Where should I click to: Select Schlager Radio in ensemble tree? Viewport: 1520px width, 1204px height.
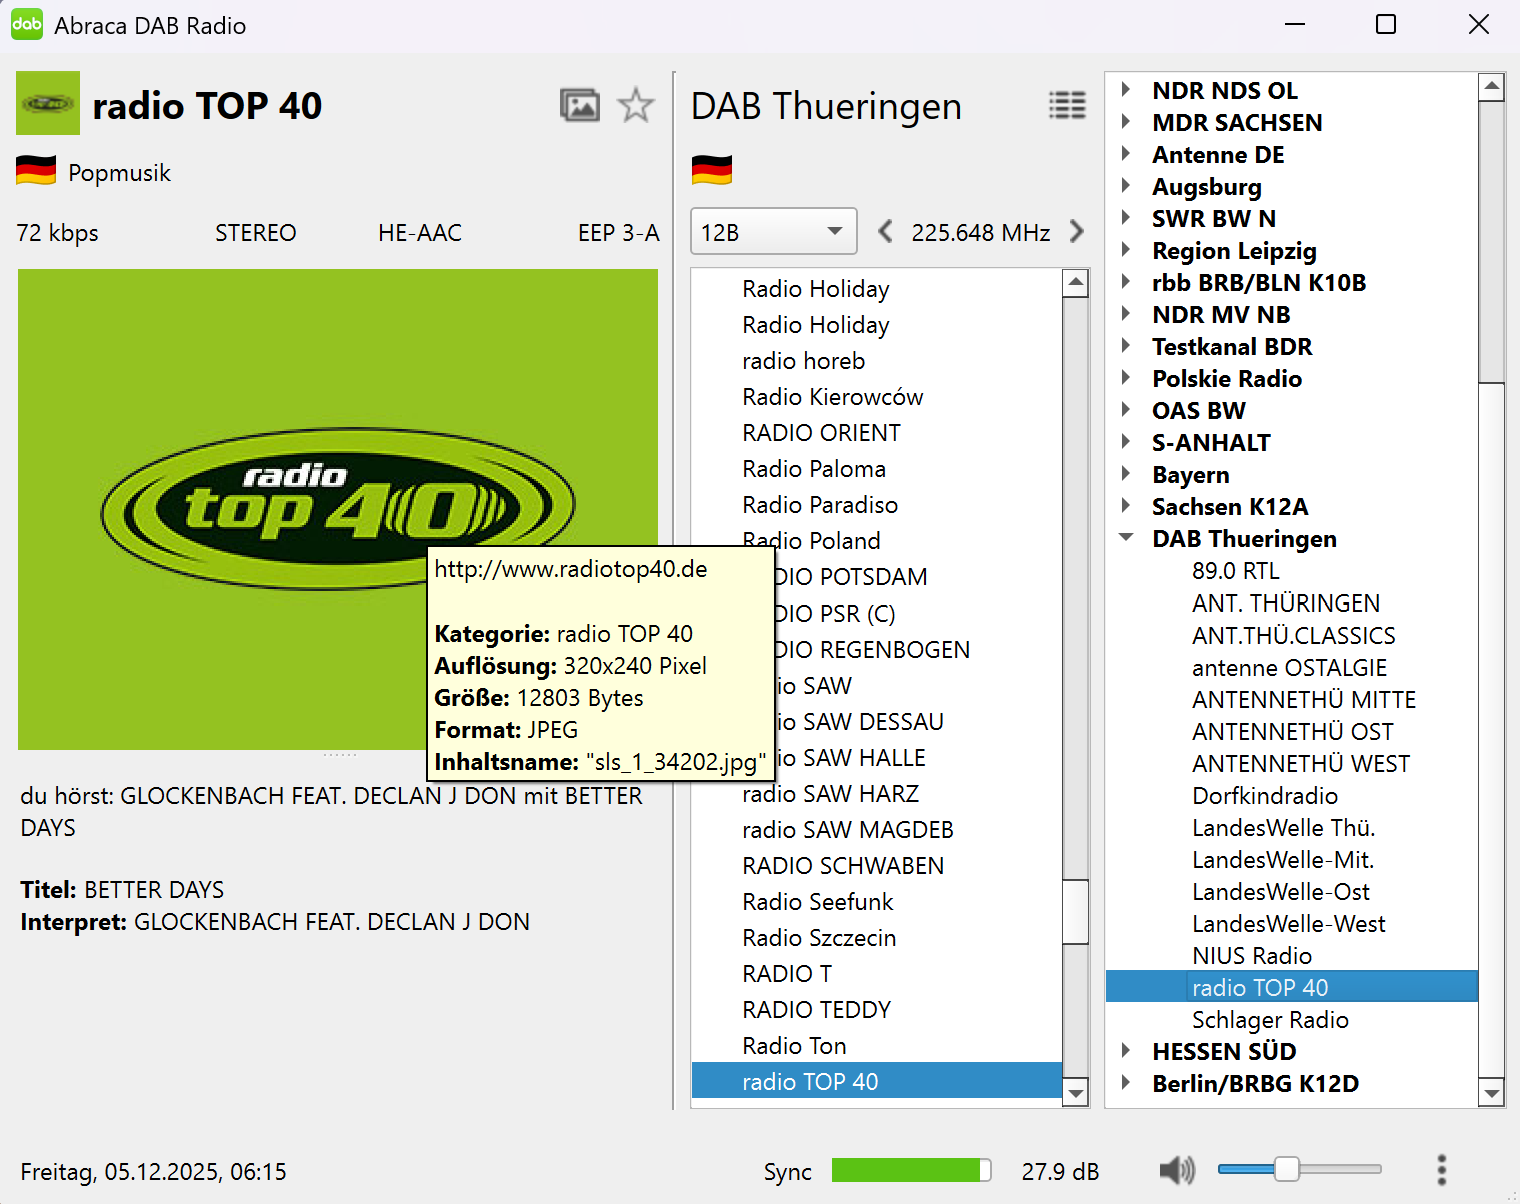(1270, 1019)
